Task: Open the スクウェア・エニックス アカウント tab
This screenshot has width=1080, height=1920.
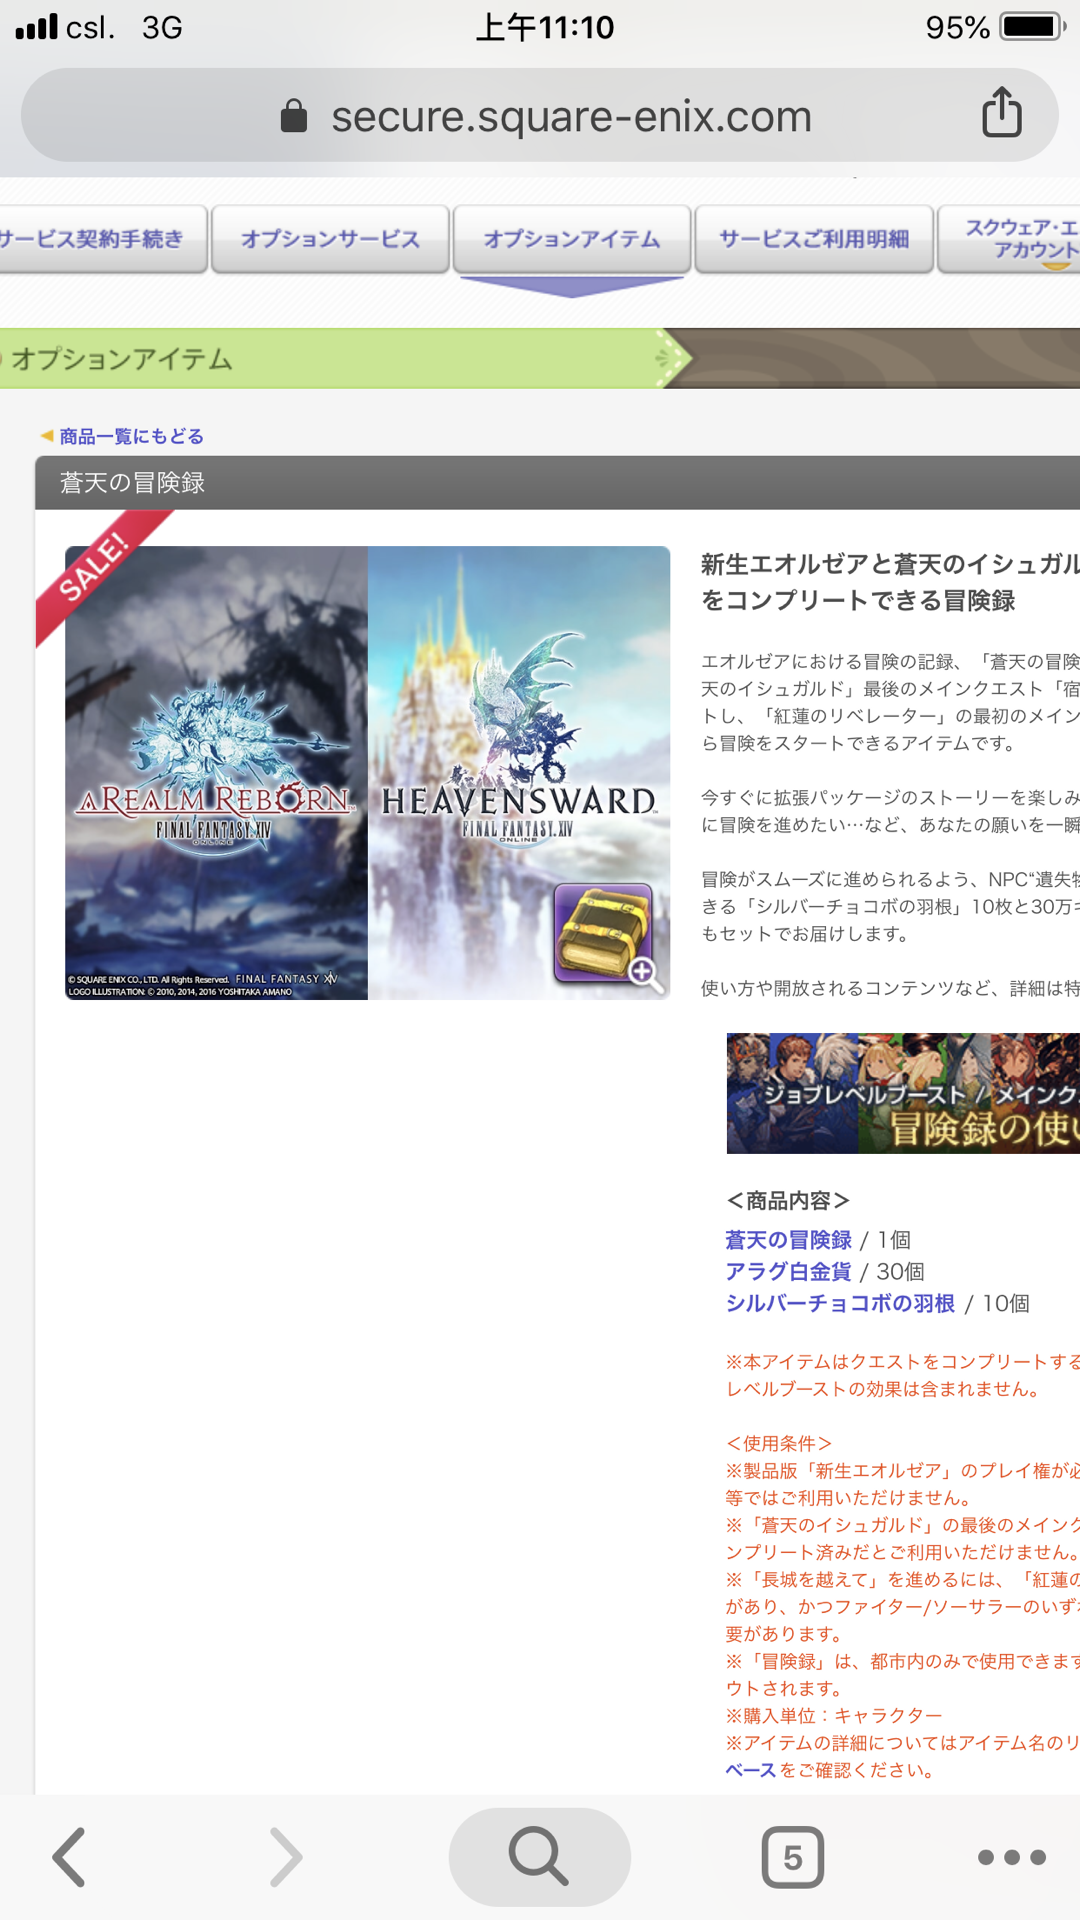Action: 1010,239
